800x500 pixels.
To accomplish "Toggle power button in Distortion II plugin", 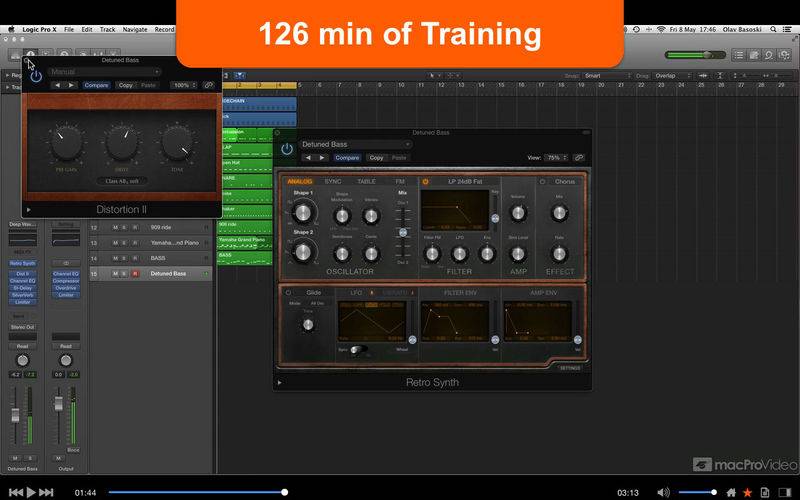I will (36, 77).
